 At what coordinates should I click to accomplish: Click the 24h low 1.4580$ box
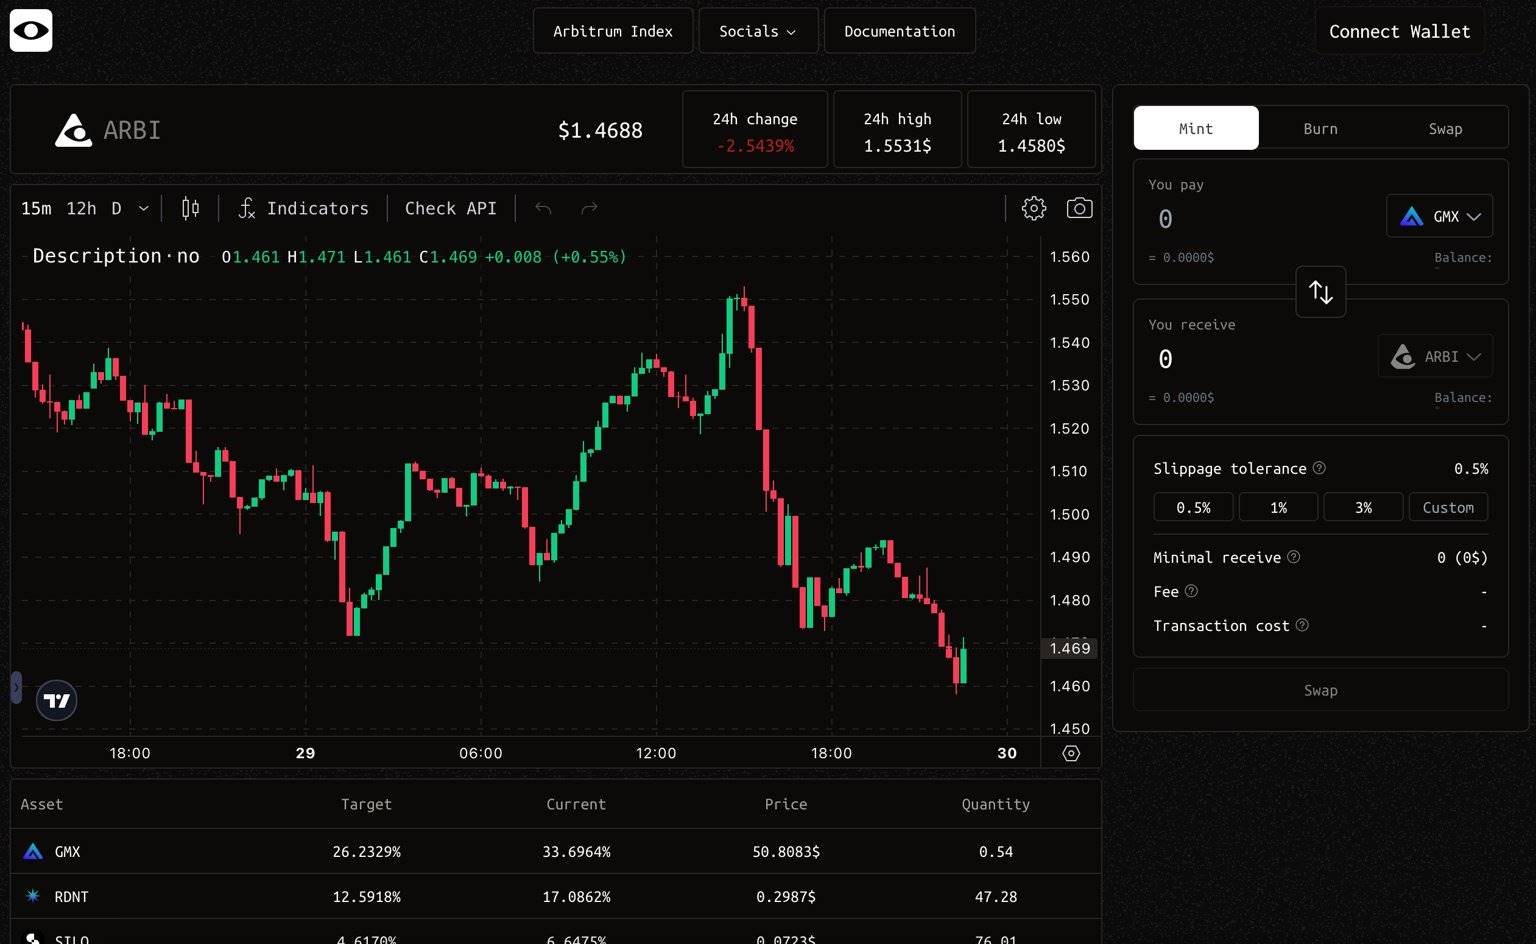[1032, 130]
